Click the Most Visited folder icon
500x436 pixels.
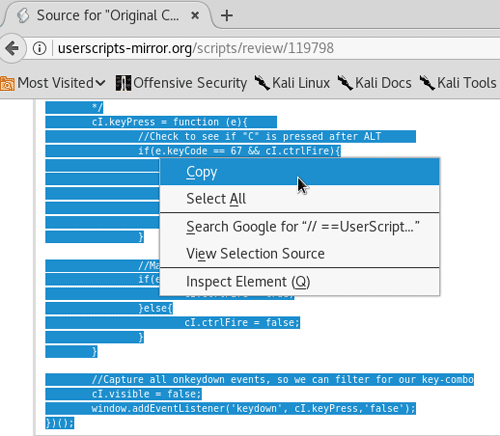pyautogui.click(x=7, y=83)
